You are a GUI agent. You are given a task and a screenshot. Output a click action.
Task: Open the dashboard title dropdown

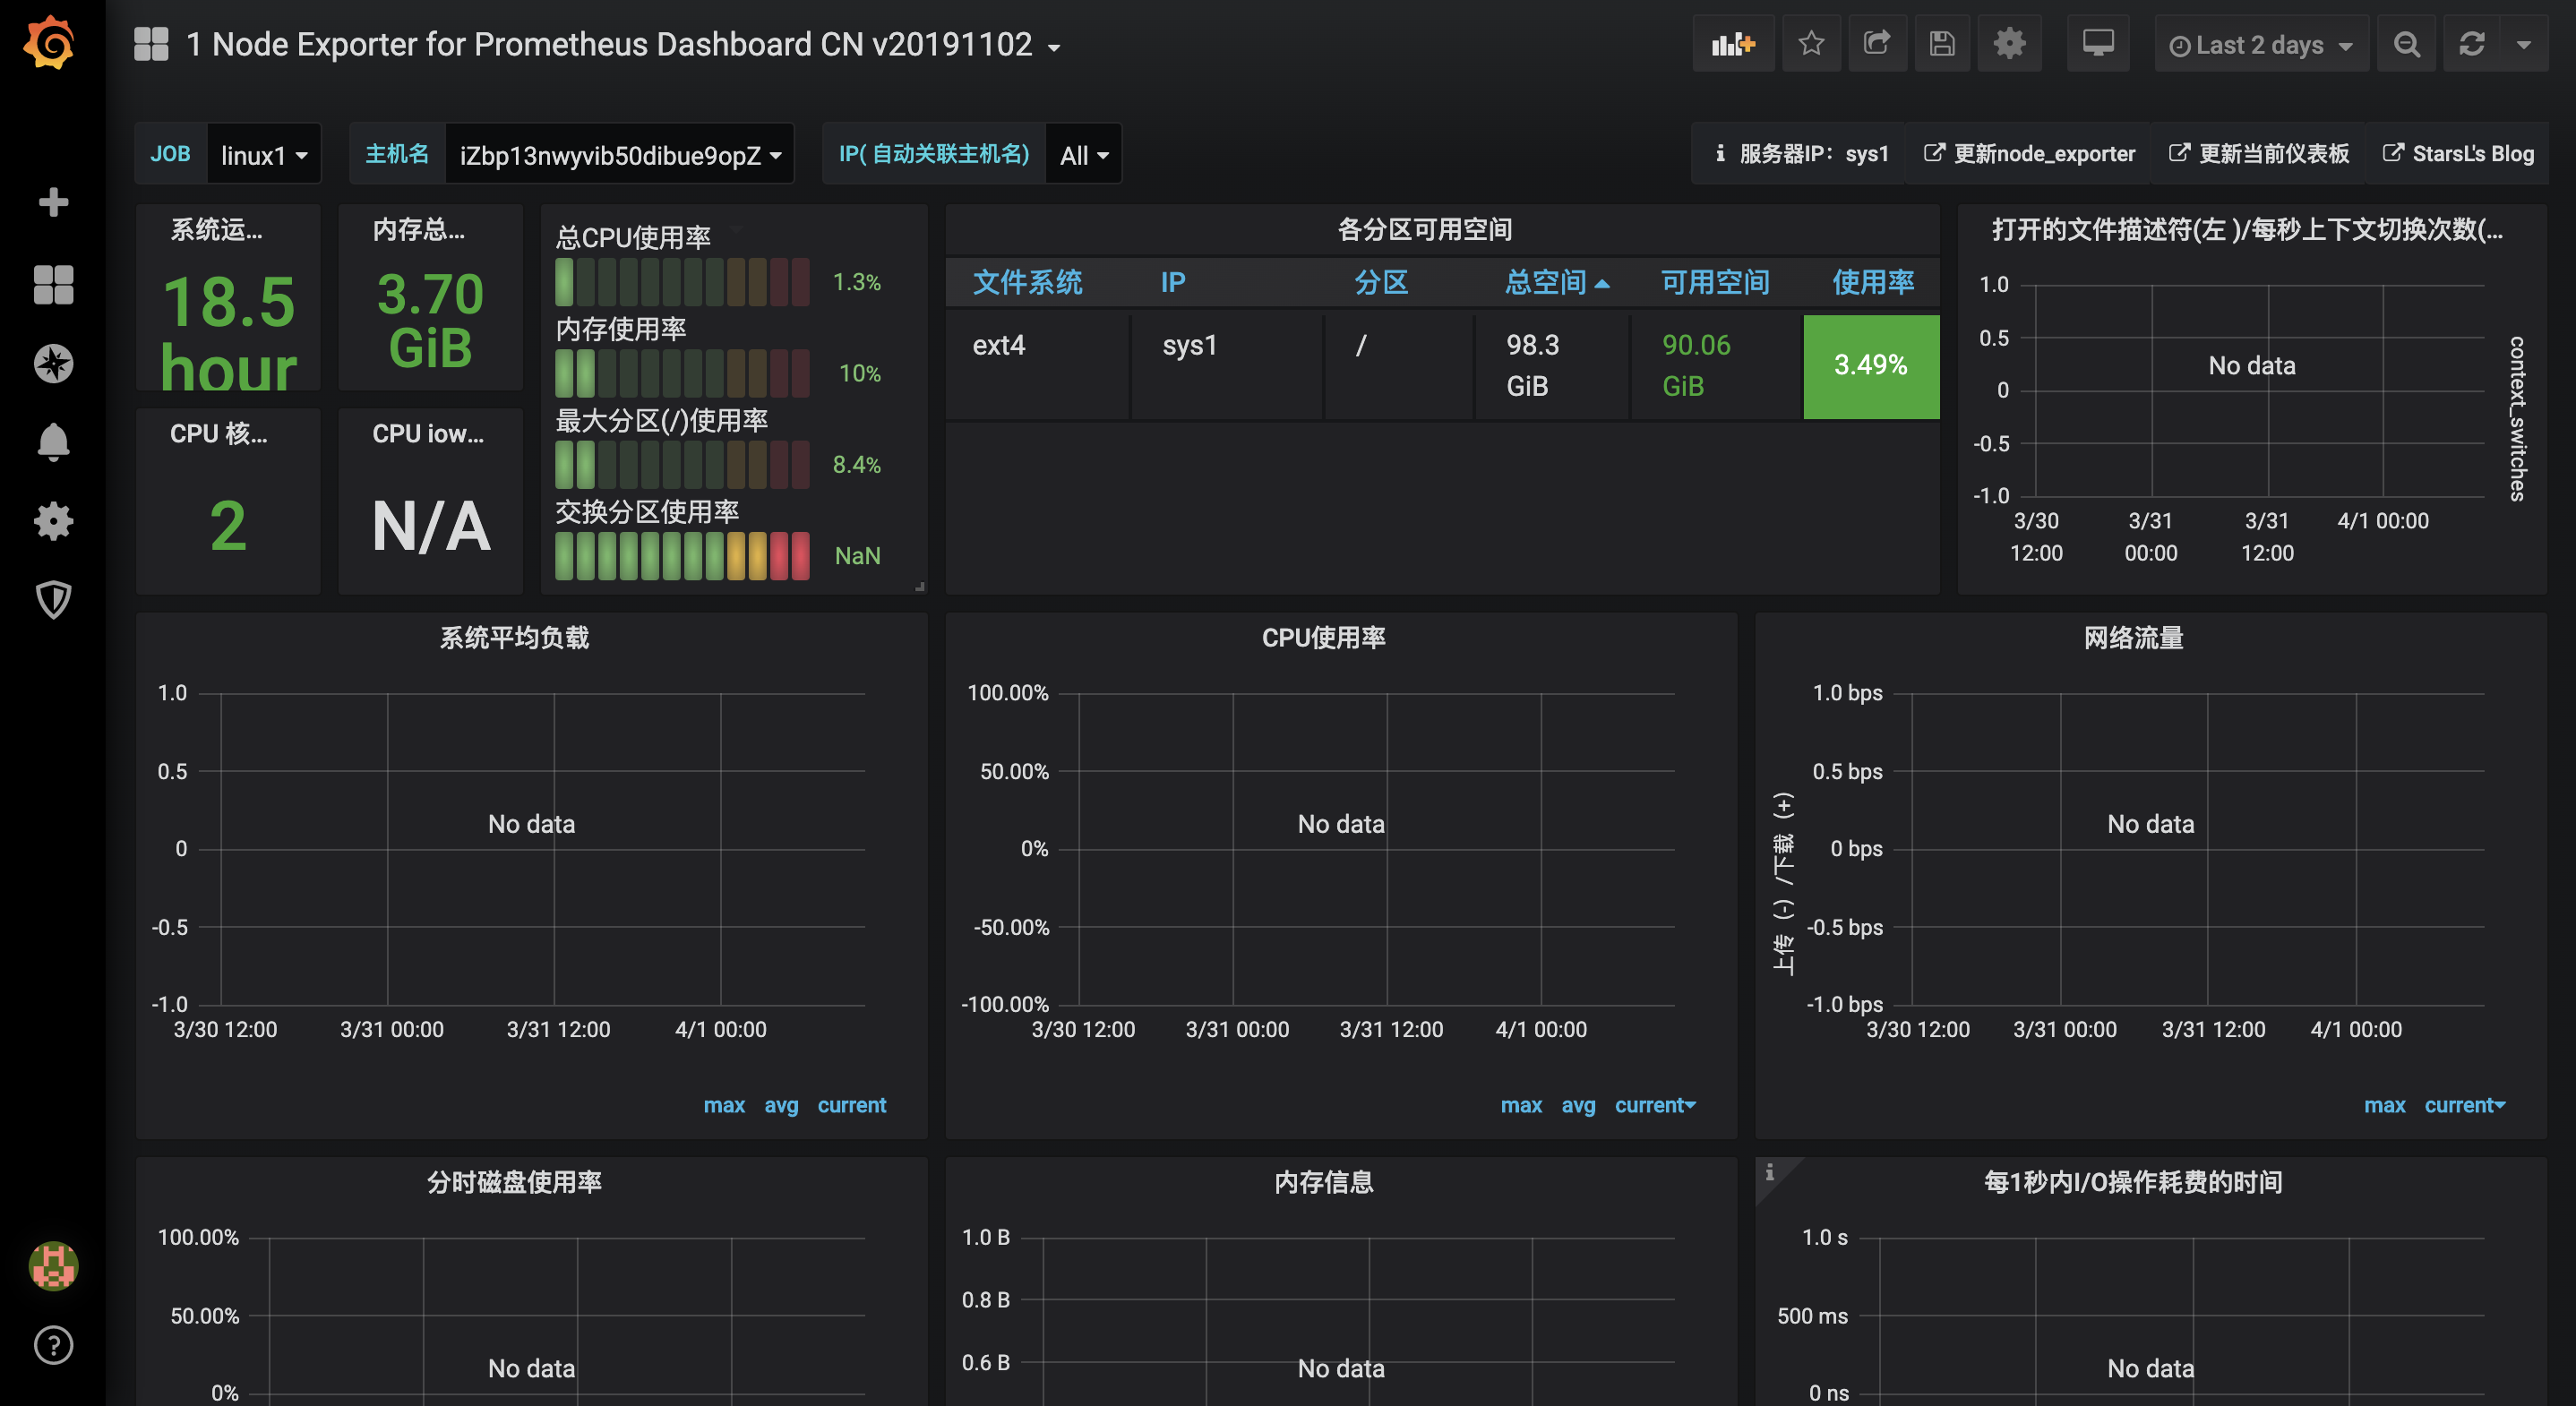coord(623,44)
